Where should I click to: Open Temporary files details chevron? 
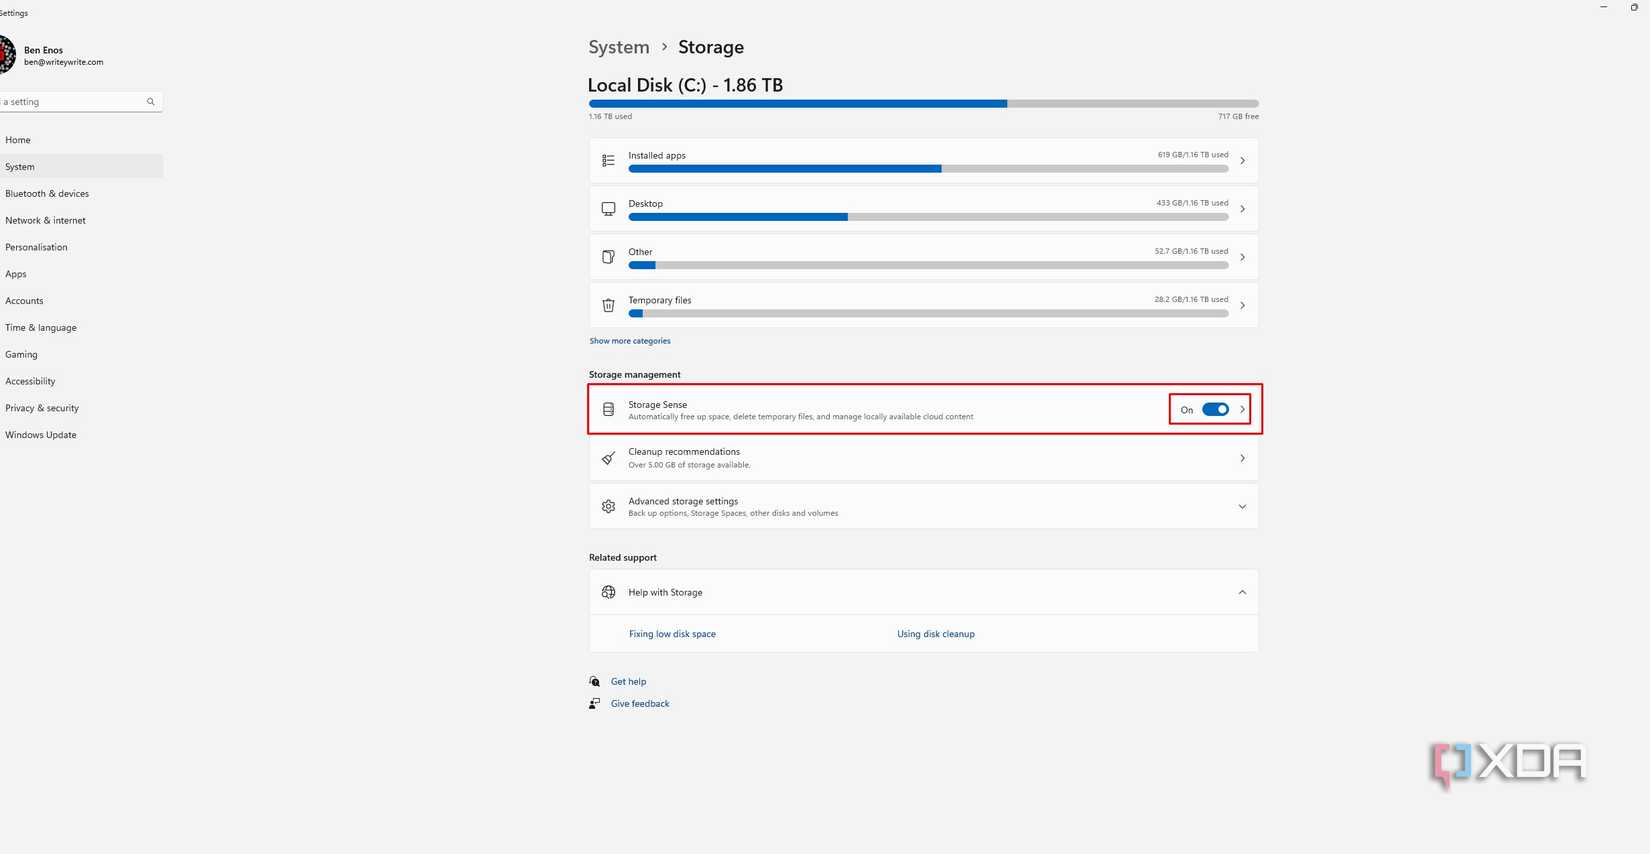(x=1242, y=305)
